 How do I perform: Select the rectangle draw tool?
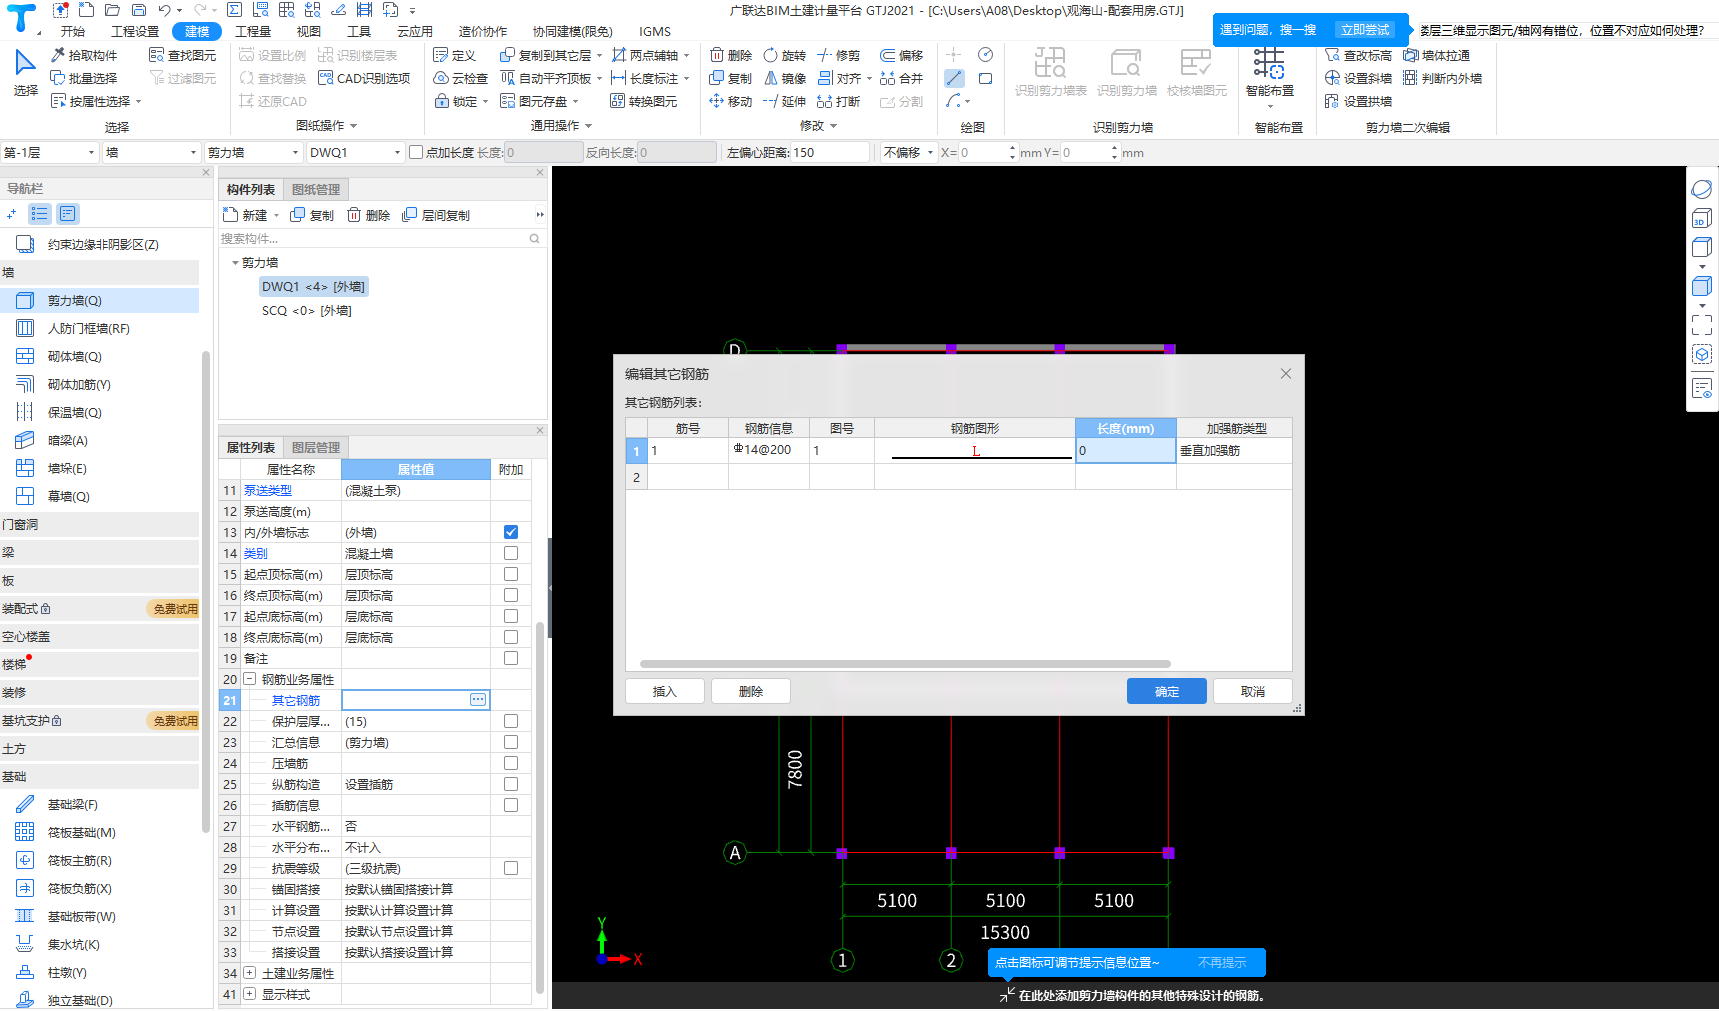[x=985, y=78]
